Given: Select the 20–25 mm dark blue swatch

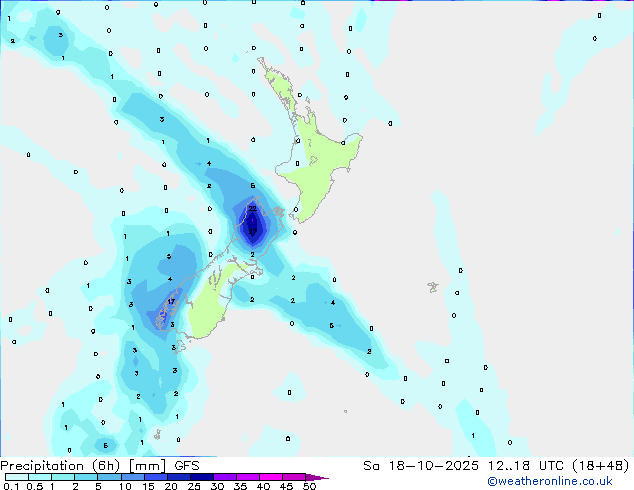Looking at the screenshot, I should point(178,477).
